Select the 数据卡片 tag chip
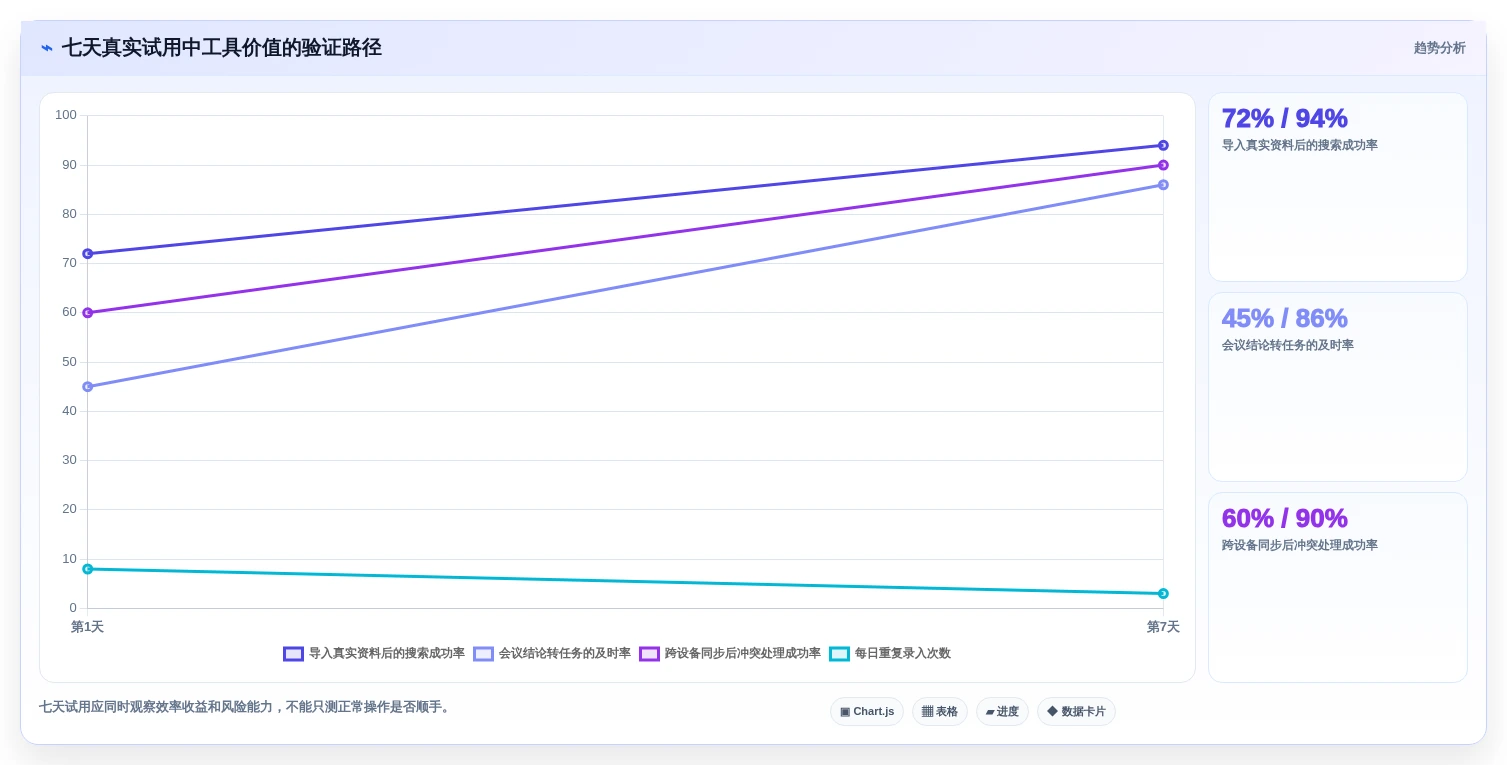 coord(1076,712)
